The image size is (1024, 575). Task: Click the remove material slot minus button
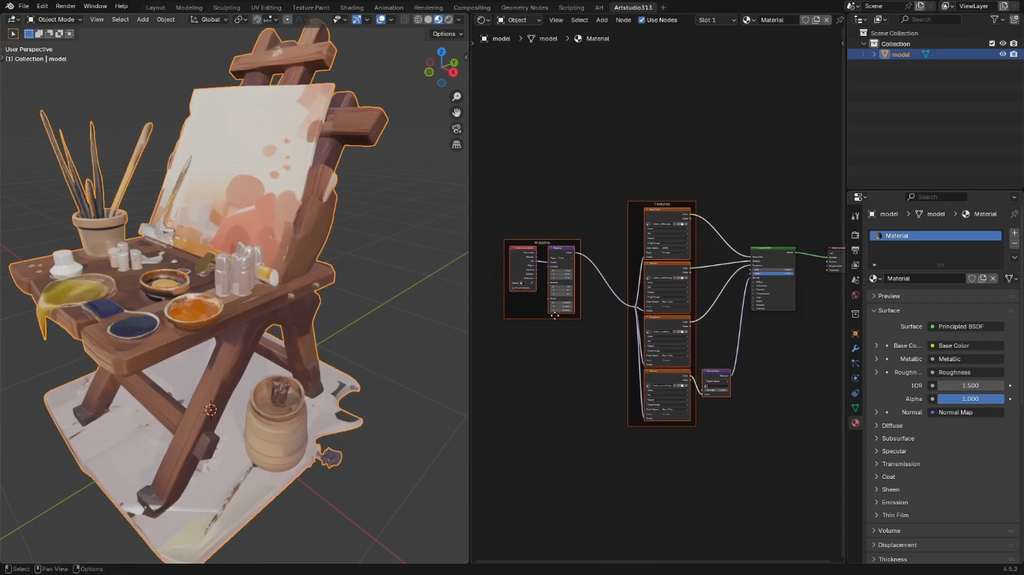1014,244
